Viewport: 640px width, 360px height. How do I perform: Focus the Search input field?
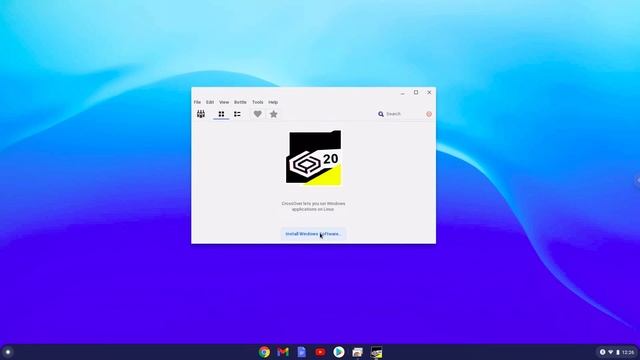click(x=404, y=114)
